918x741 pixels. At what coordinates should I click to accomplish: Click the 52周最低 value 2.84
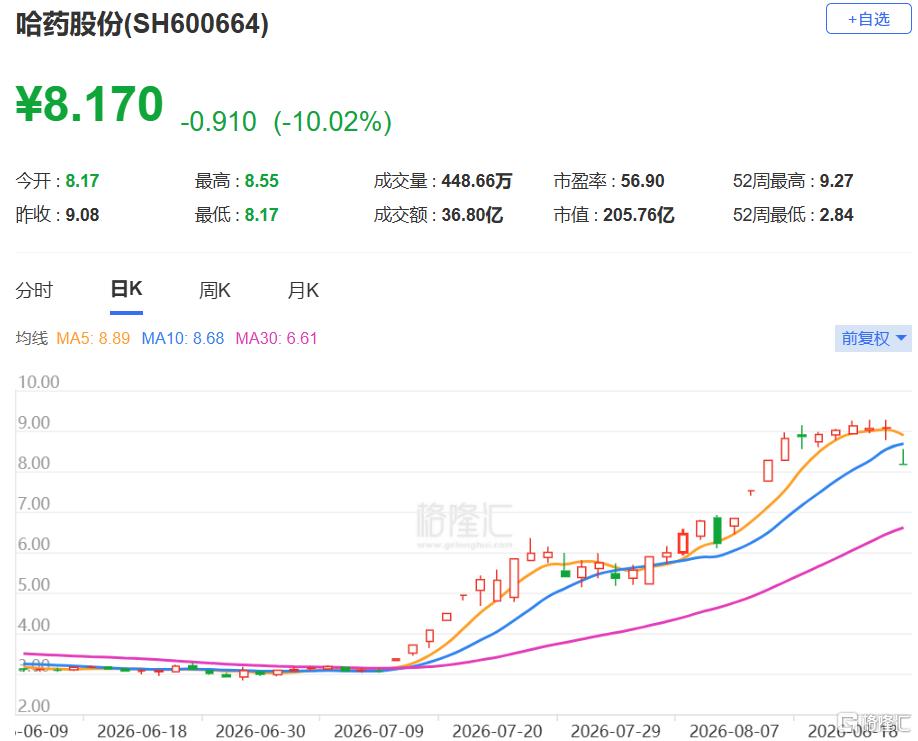(836, 215)
